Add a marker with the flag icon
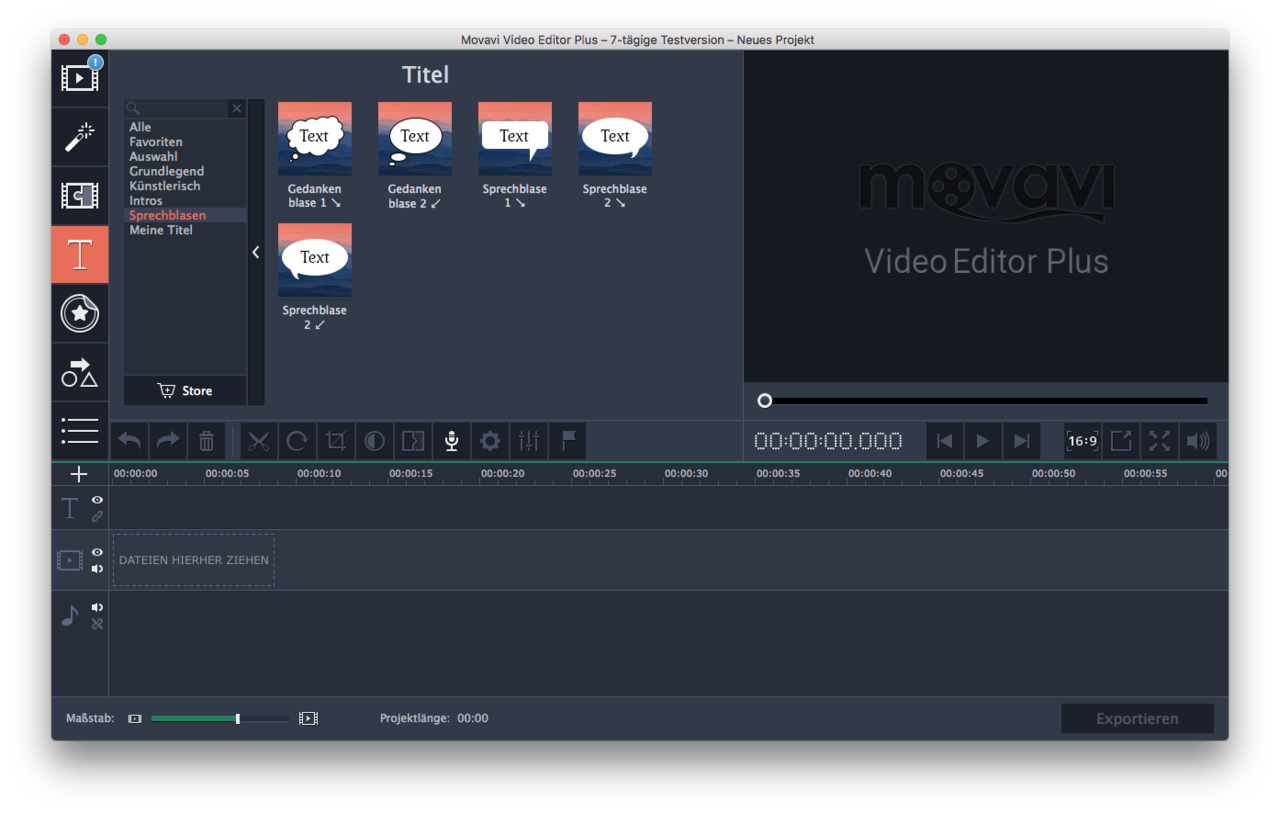Image resolution: width=1280 pixels, height=814 pixels. click(567, 441)
